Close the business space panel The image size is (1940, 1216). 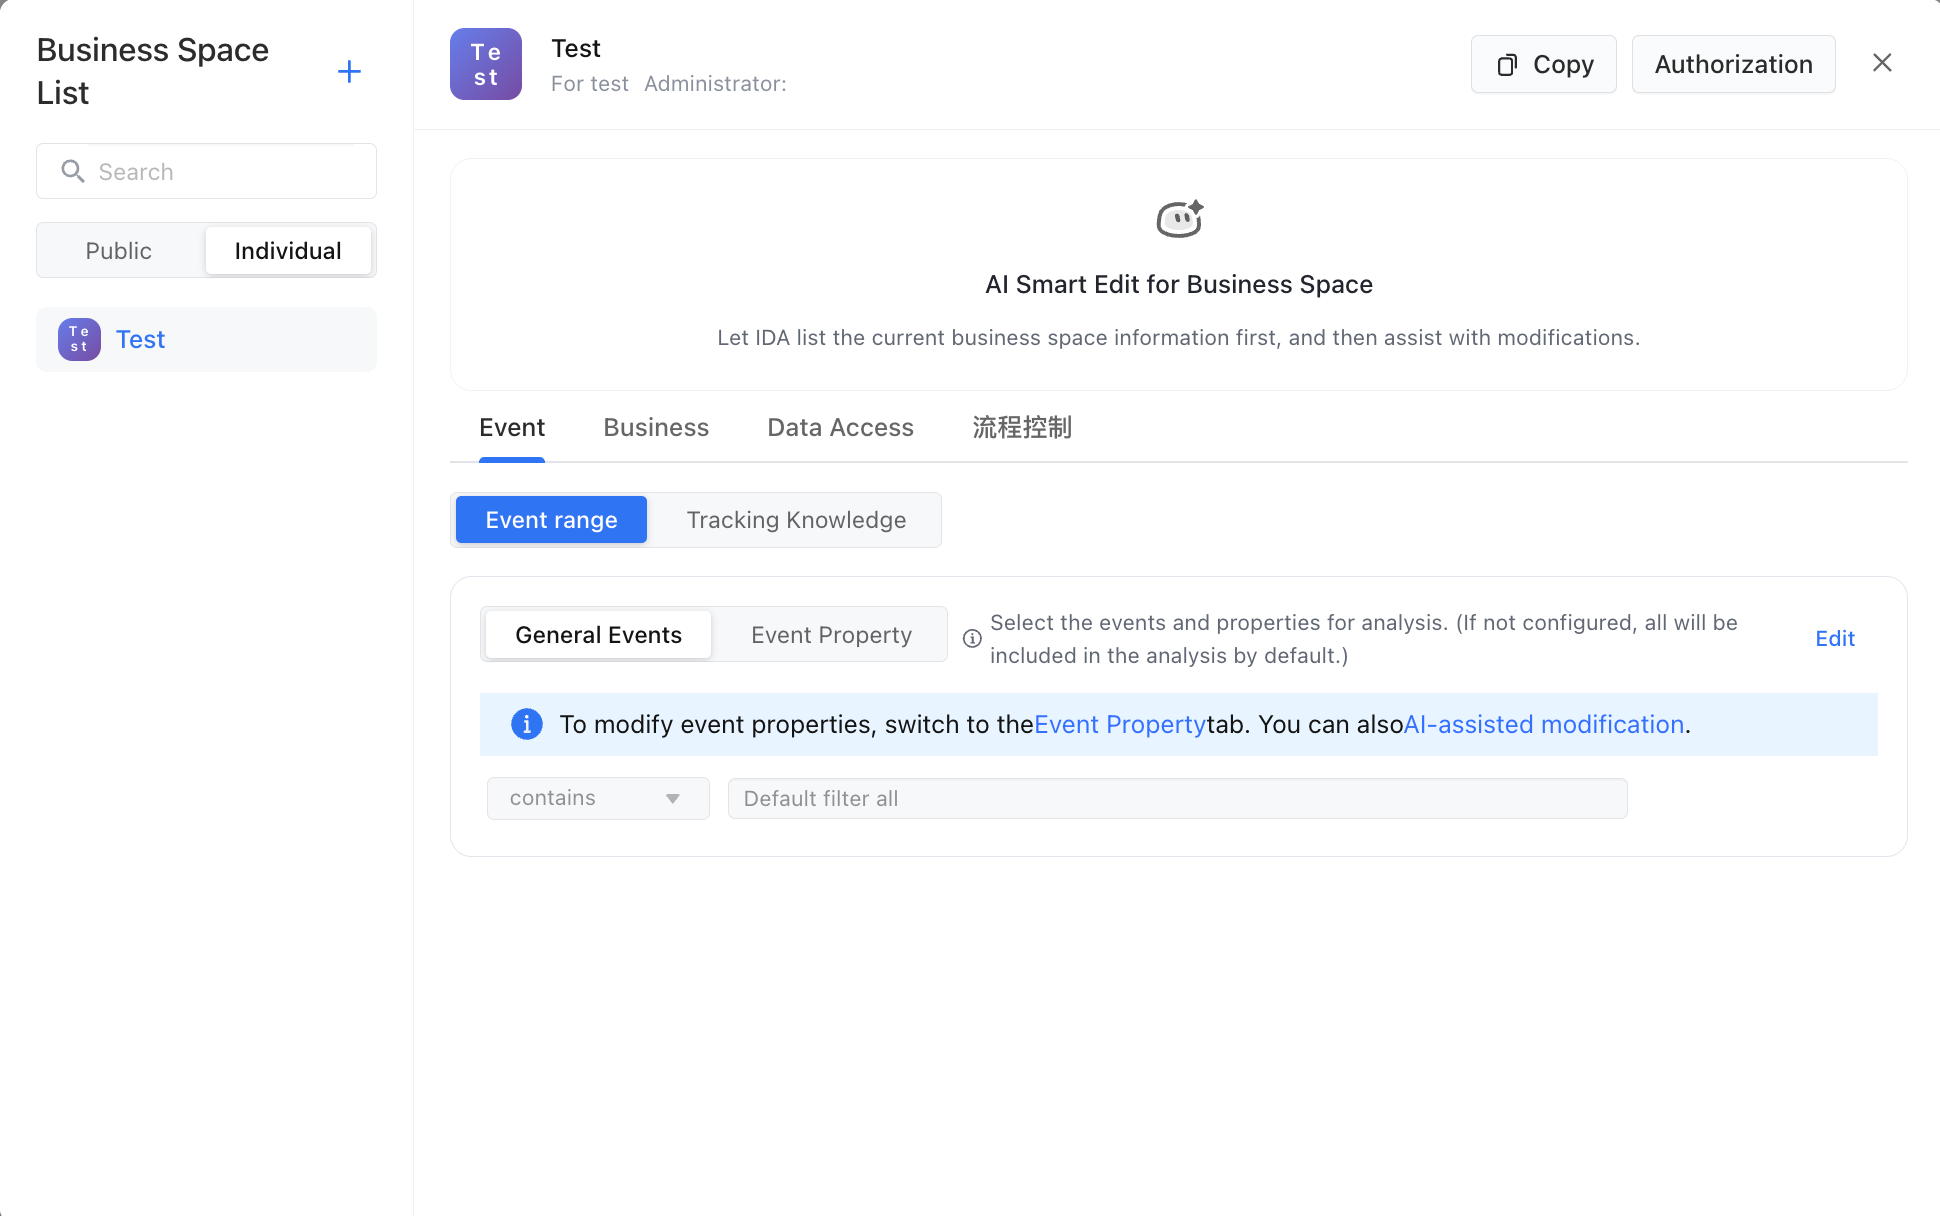coord(1882,63)
